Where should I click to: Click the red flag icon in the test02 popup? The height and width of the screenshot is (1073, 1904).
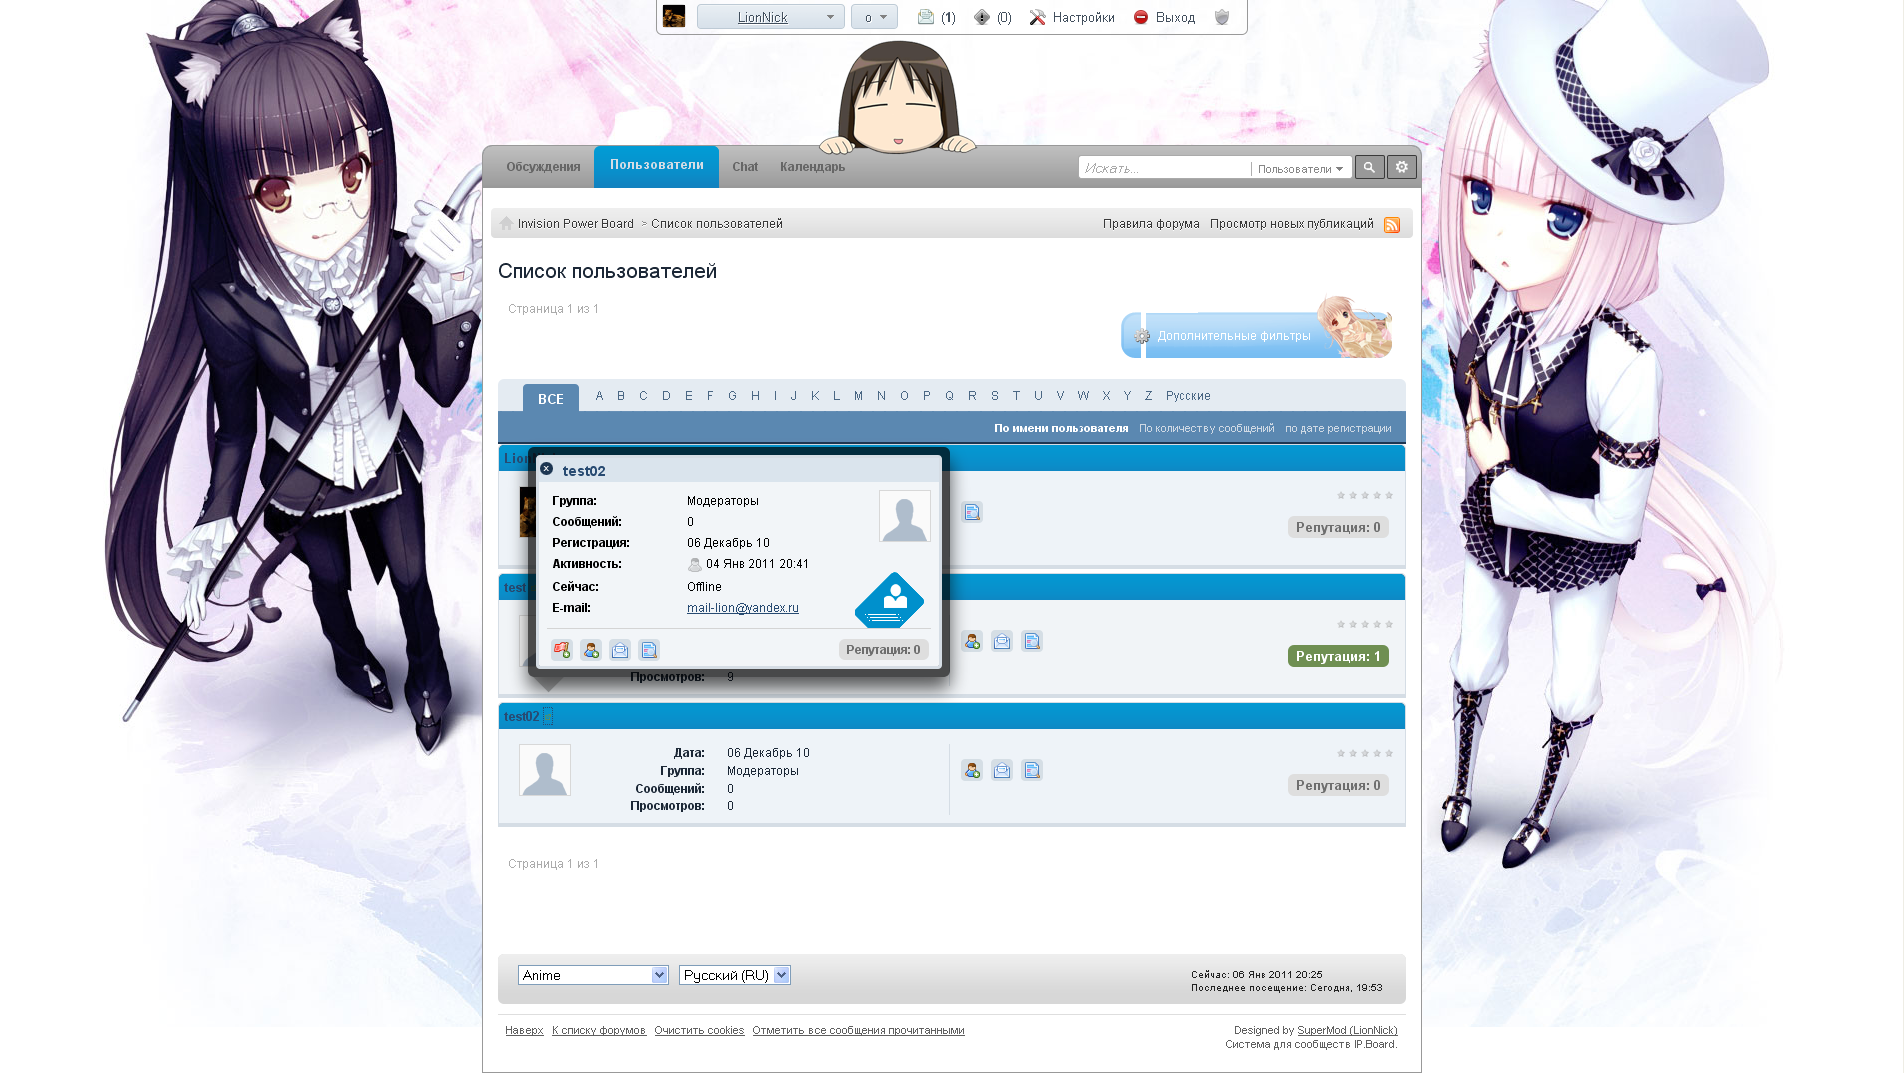(x=562, y=650)
